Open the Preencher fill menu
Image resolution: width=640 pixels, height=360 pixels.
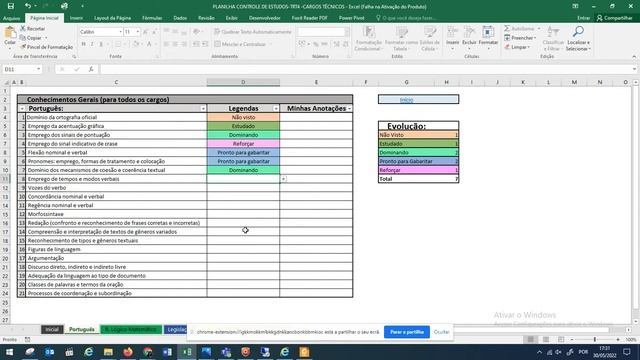520,38
